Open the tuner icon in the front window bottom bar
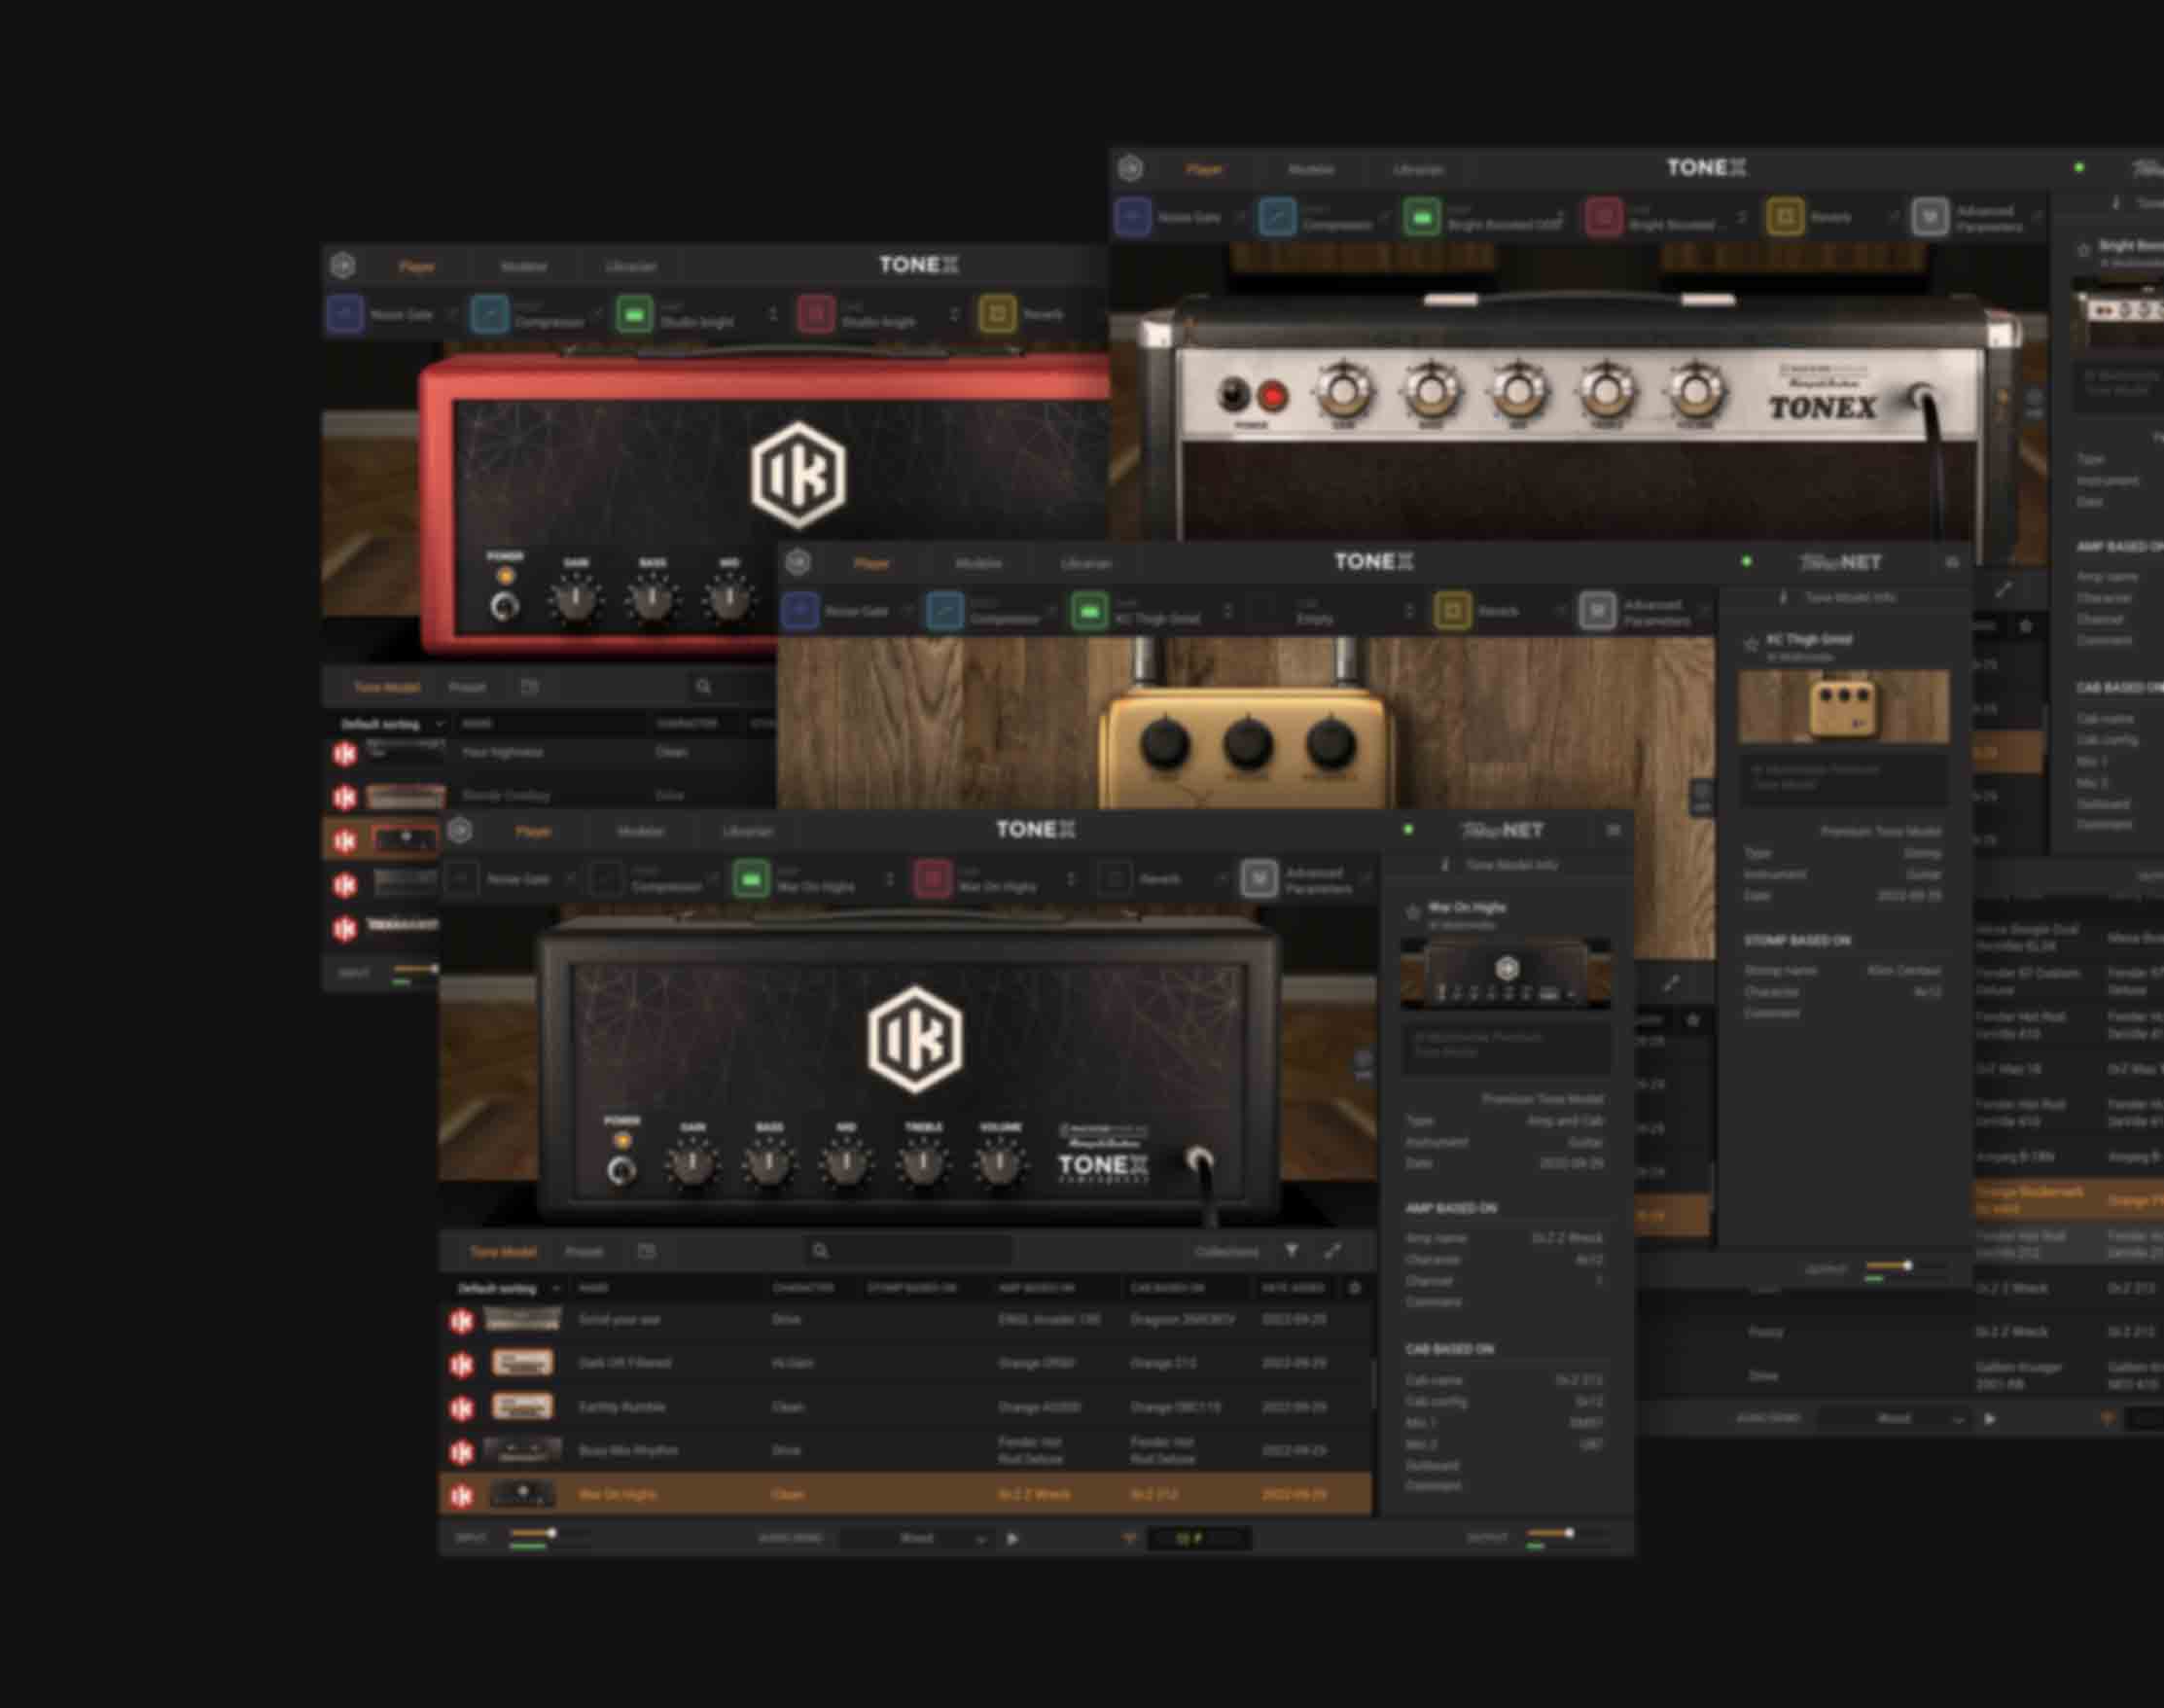This screenshot has width=2164, height=1708. pos(1129,1538)
